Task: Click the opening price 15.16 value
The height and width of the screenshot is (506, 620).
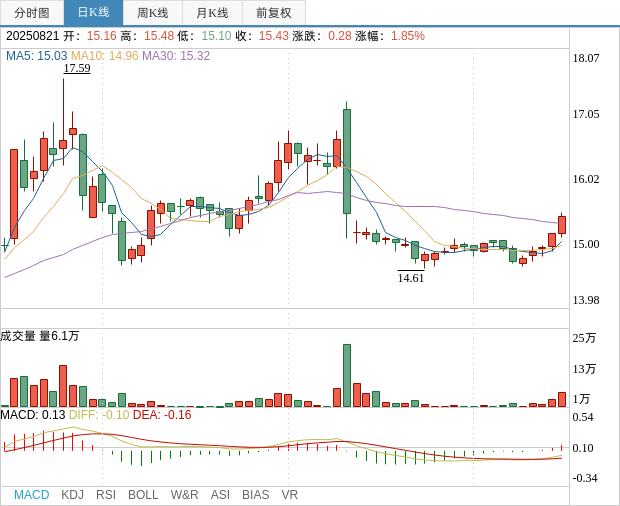Action: pyautogui.click(x=102, y=36)
